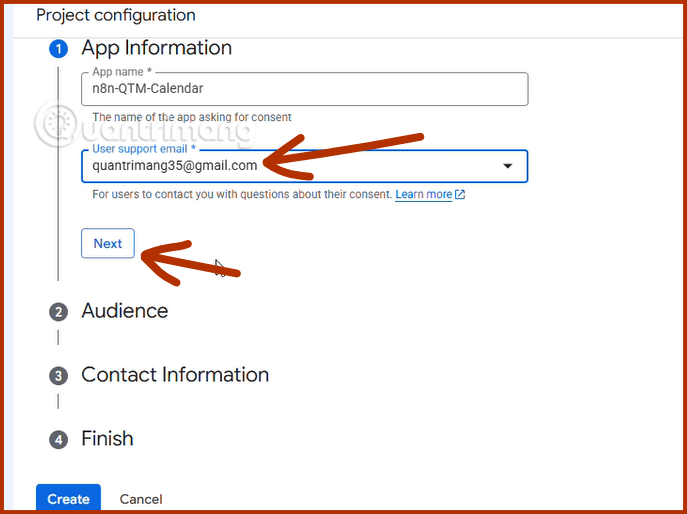Click the Cancel button
This screenshot has height=514, width=687.
(141, 499)
